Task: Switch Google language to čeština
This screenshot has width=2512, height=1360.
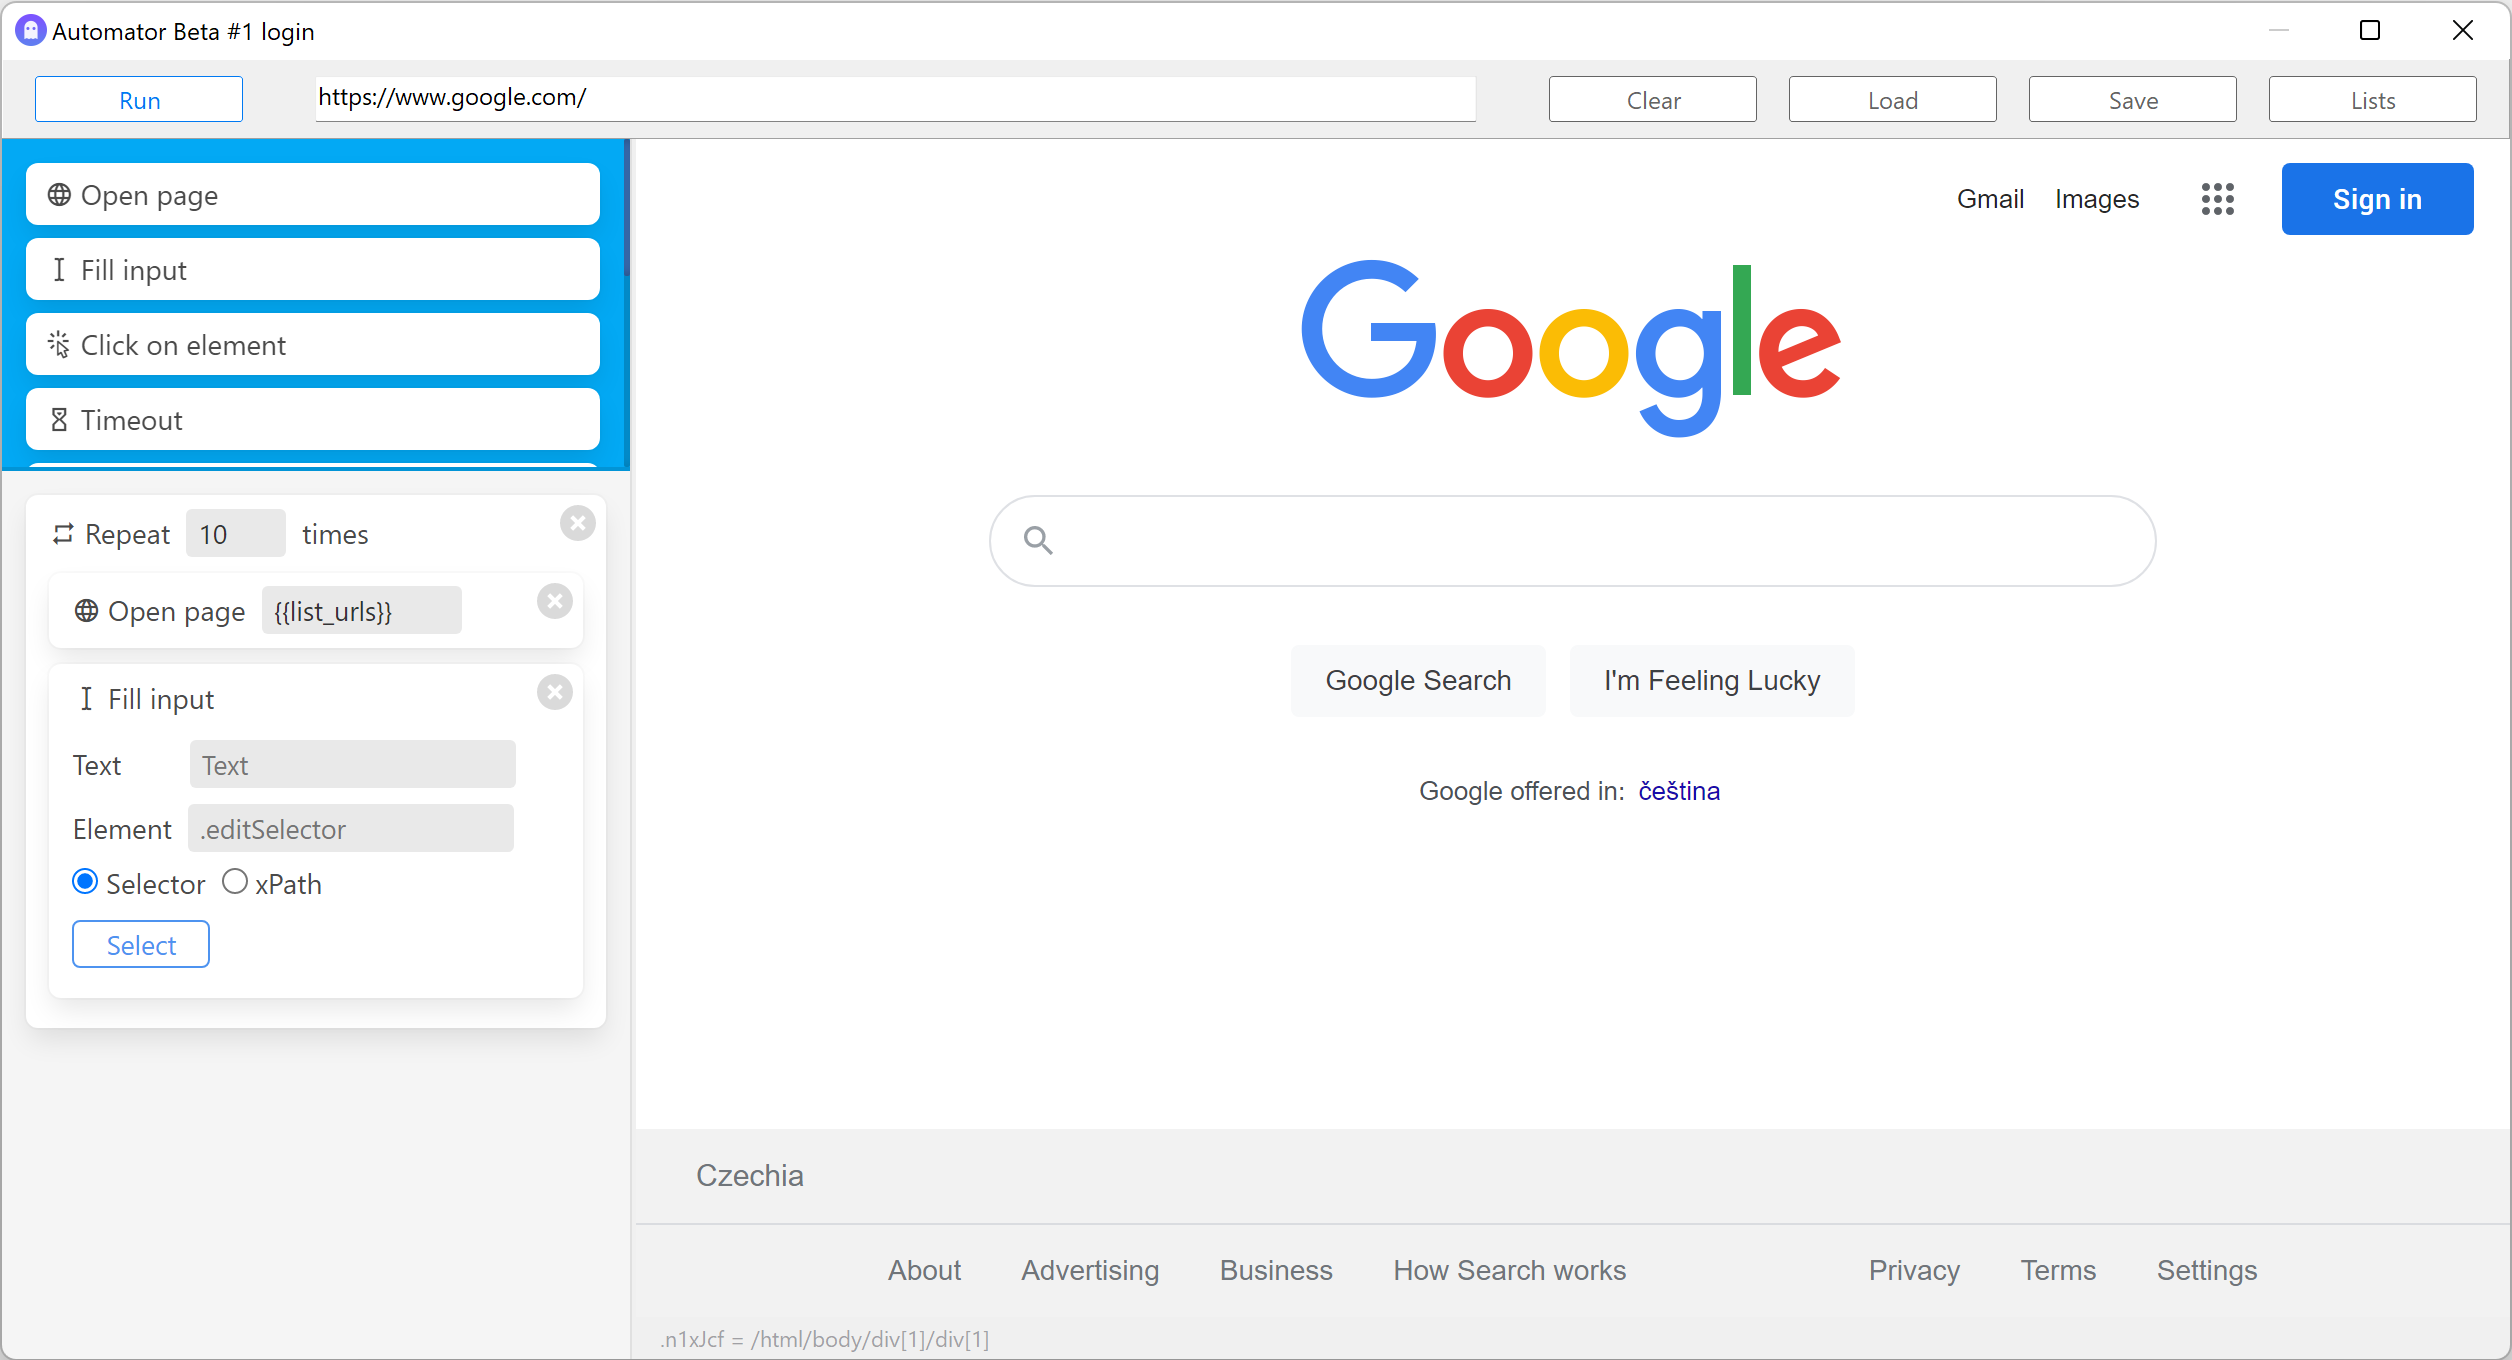Action: [x=1679, y=791]
